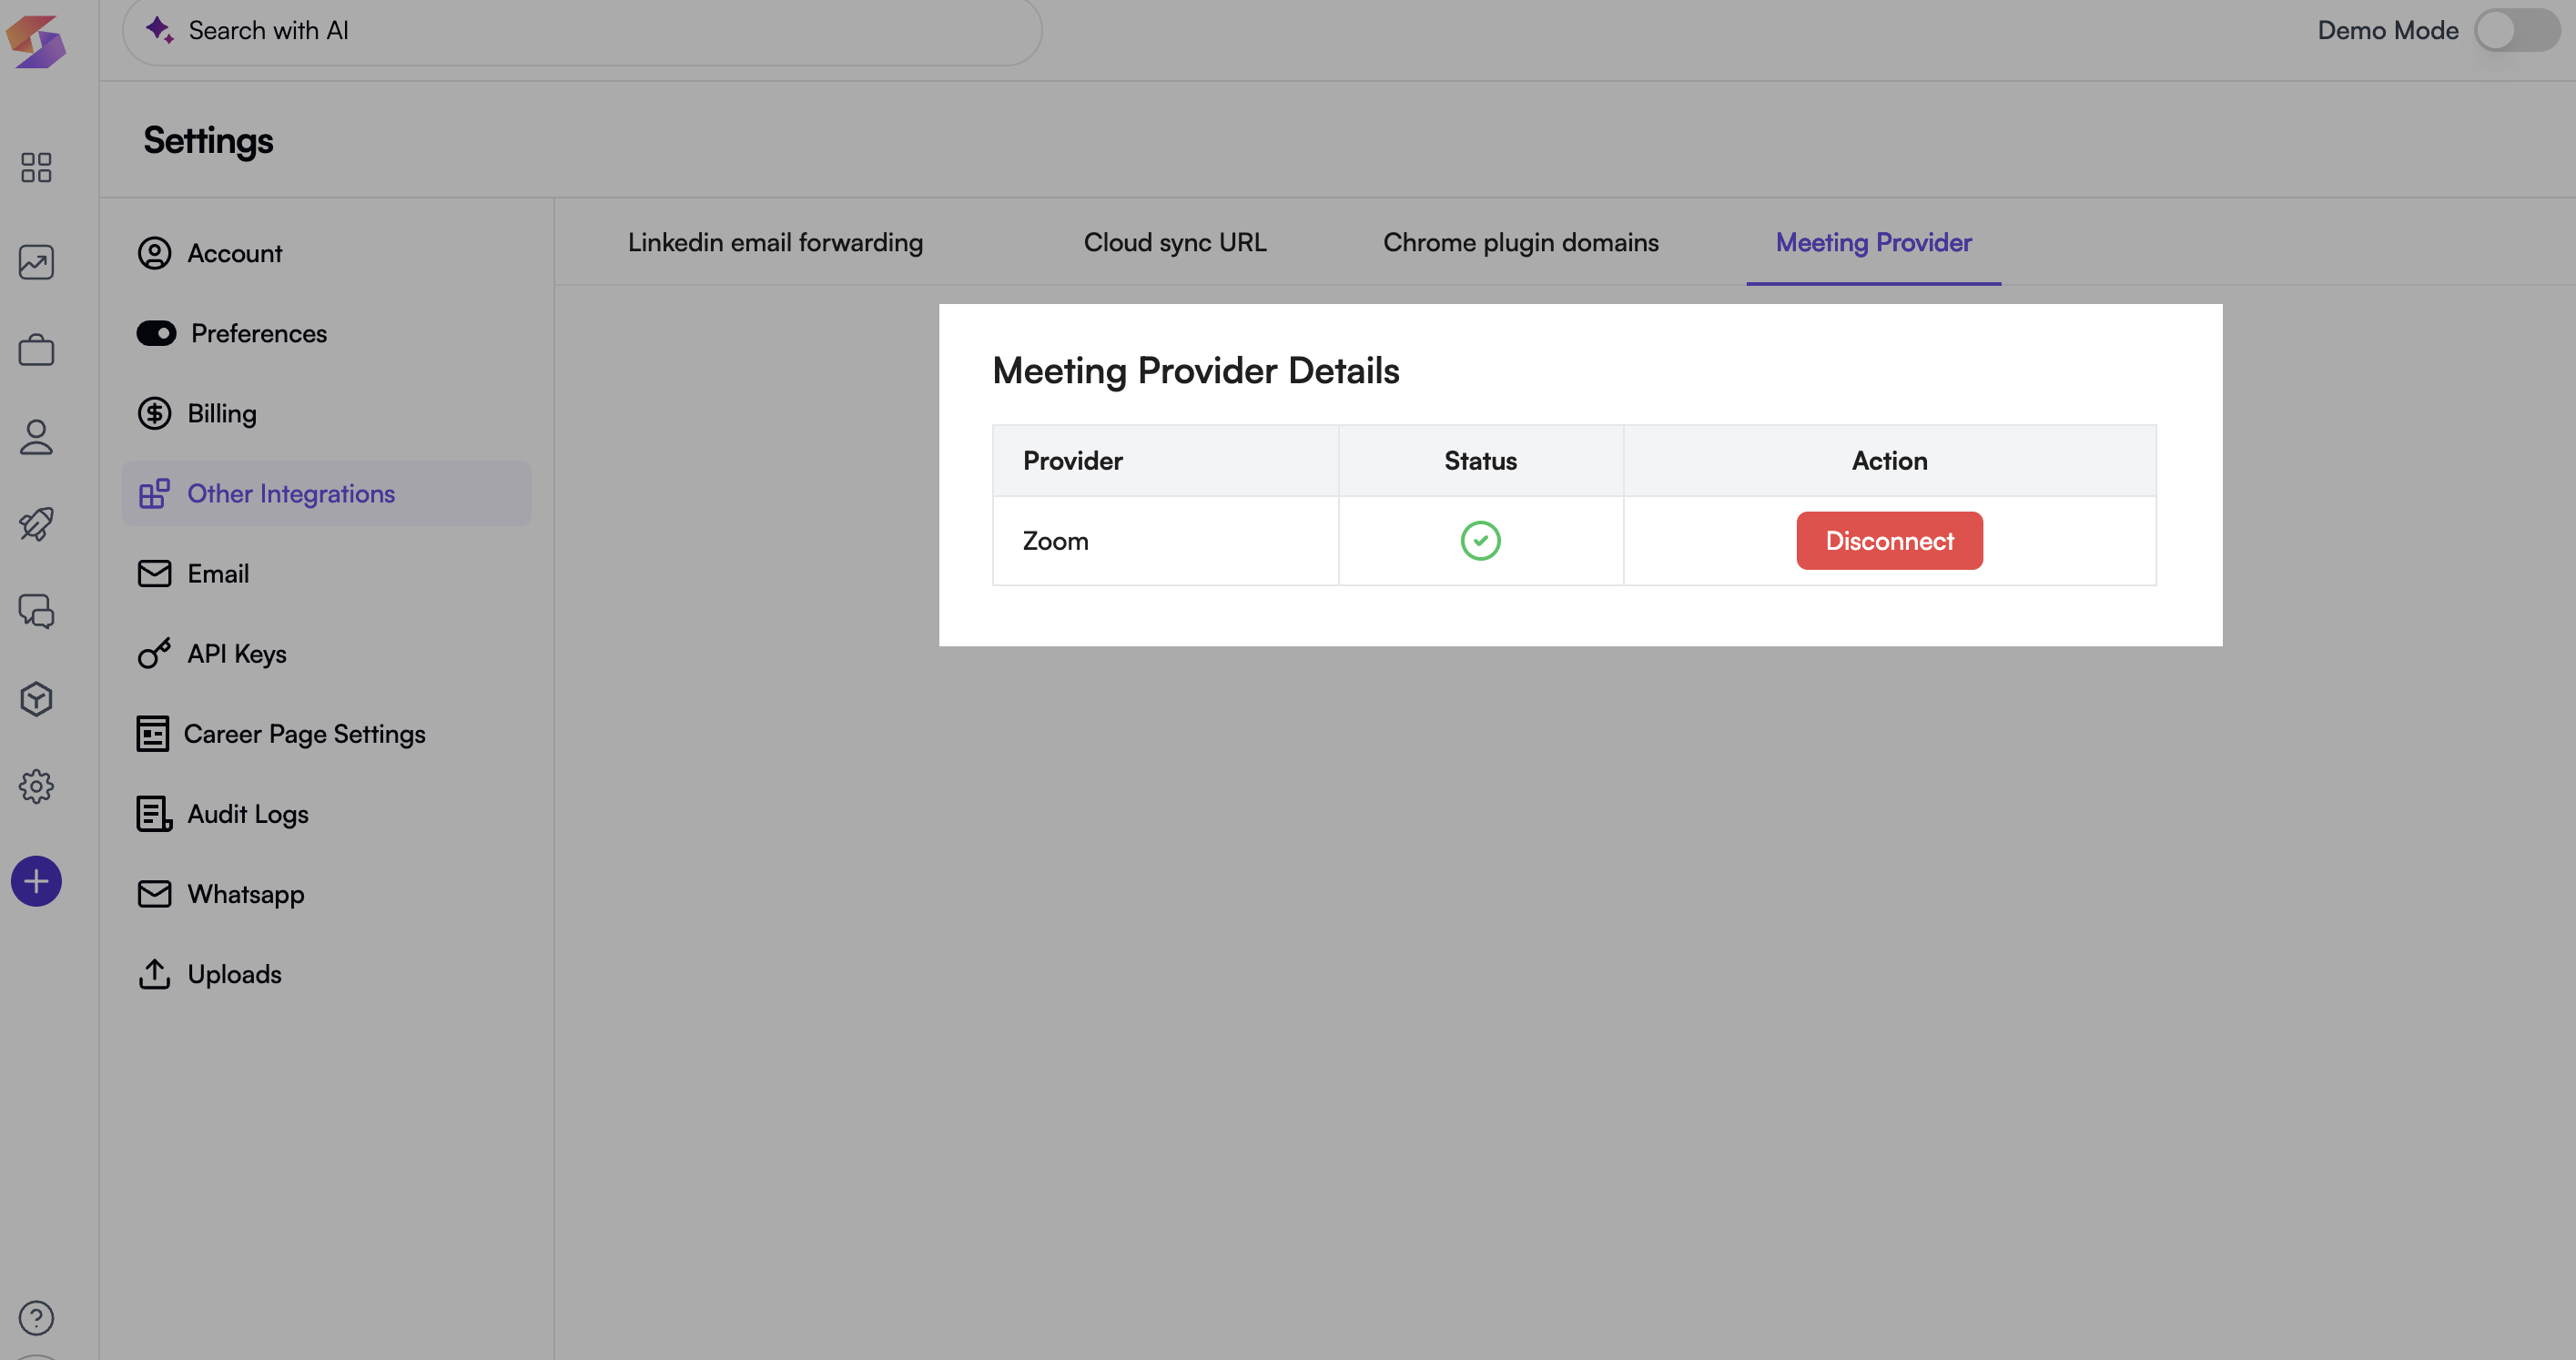Open the settings gear icon
The width and height of the screenshot is (2576, 1360).
(x=36, y=786)
